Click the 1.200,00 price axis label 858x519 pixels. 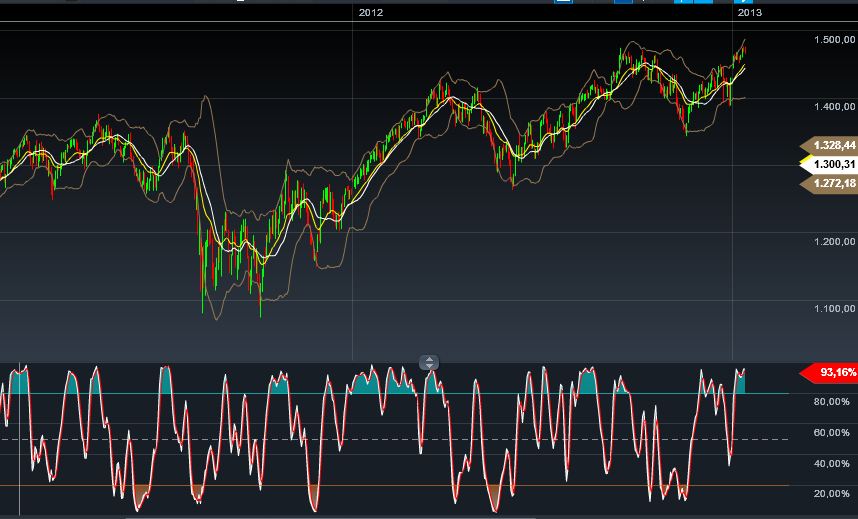point(835,241)
